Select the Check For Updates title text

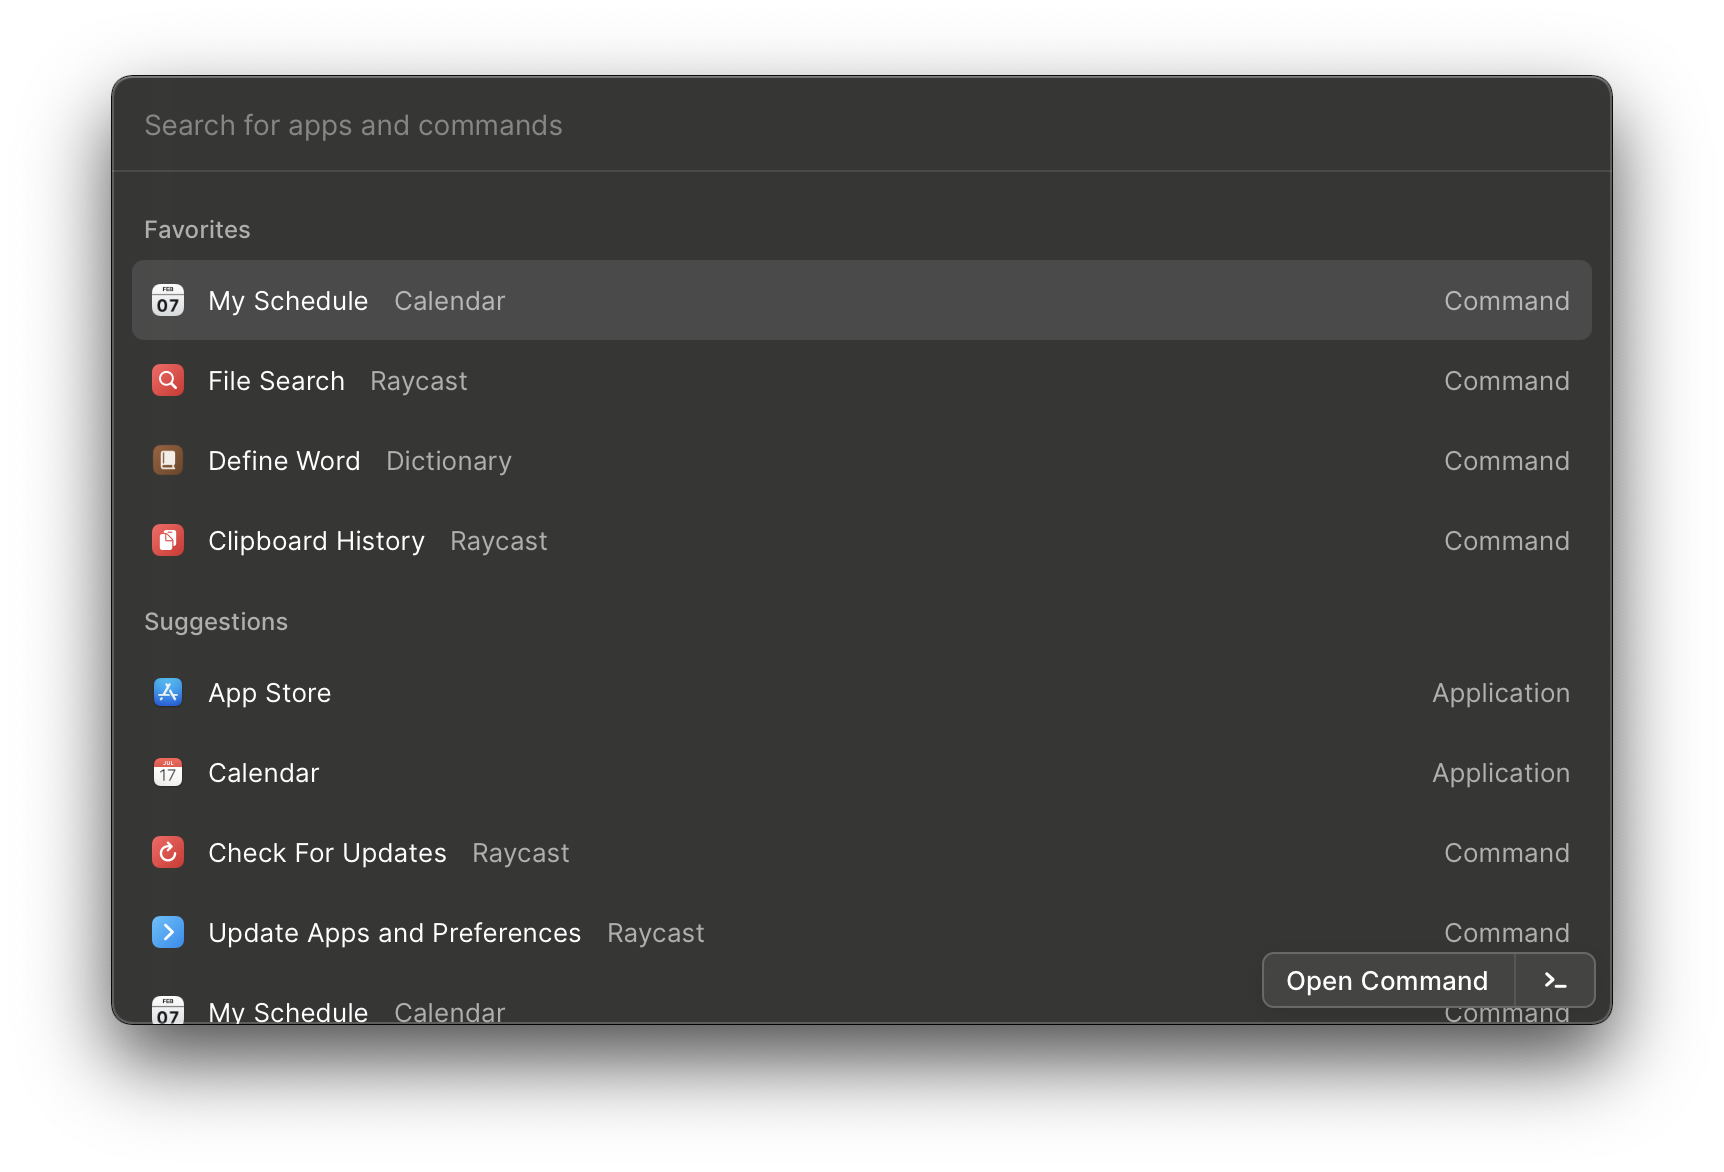coord(327,853)
